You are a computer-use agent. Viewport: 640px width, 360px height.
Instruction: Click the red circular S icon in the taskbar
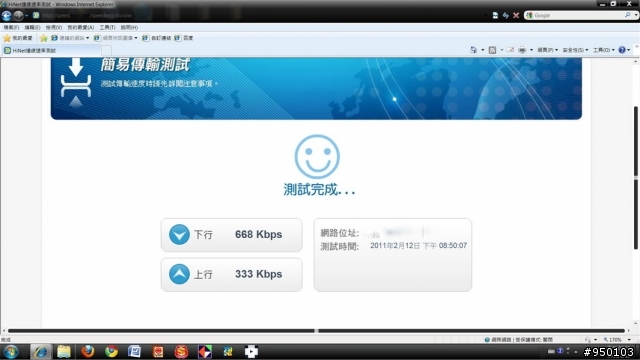click(x=181, y=351)
